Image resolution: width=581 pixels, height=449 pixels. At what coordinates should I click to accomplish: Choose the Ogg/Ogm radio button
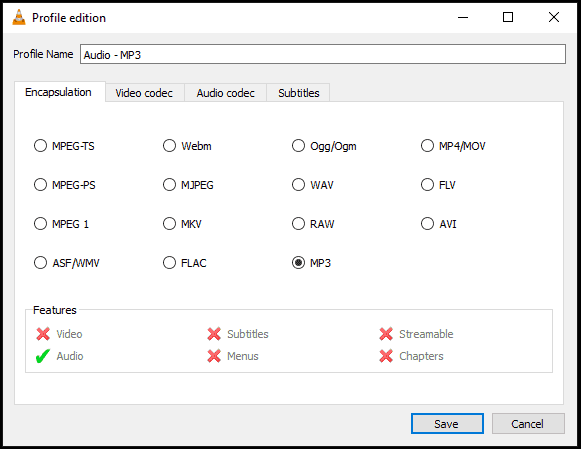click(x=298, y=146)
